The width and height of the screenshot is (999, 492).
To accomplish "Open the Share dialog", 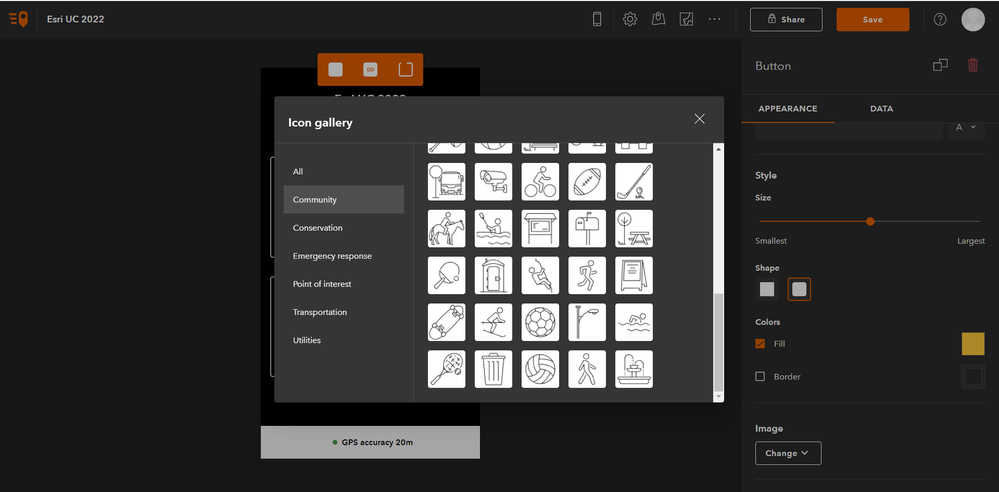I will 786,20.
